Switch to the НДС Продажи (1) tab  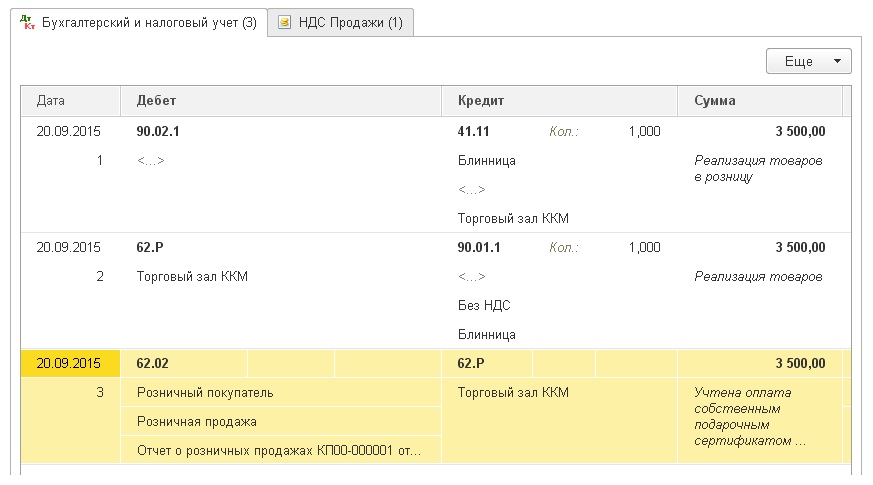341,23
